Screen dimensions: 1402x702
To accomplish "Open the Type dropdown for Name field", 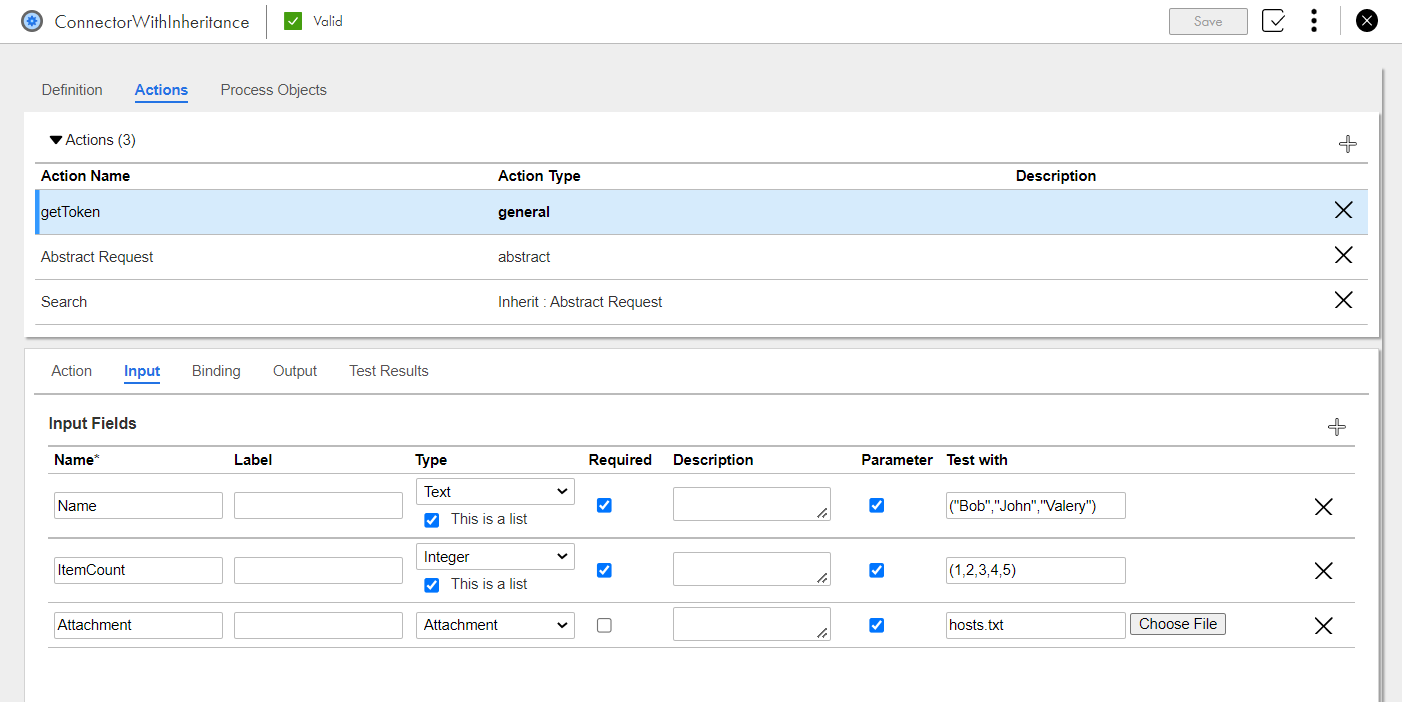I will point(495,492).
